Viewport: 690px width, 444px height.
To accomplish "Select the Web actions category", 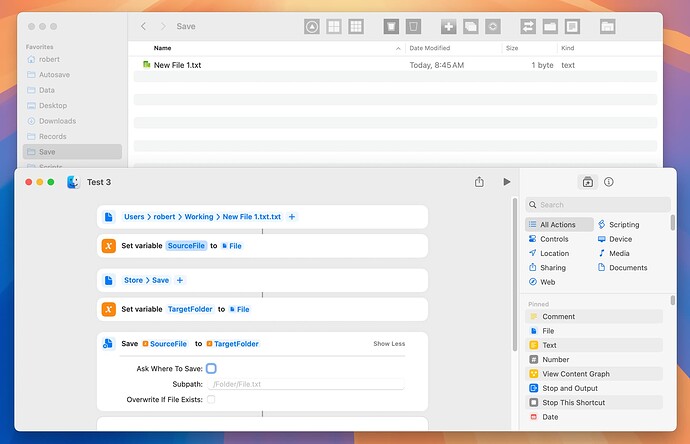I will click(532, 282).
